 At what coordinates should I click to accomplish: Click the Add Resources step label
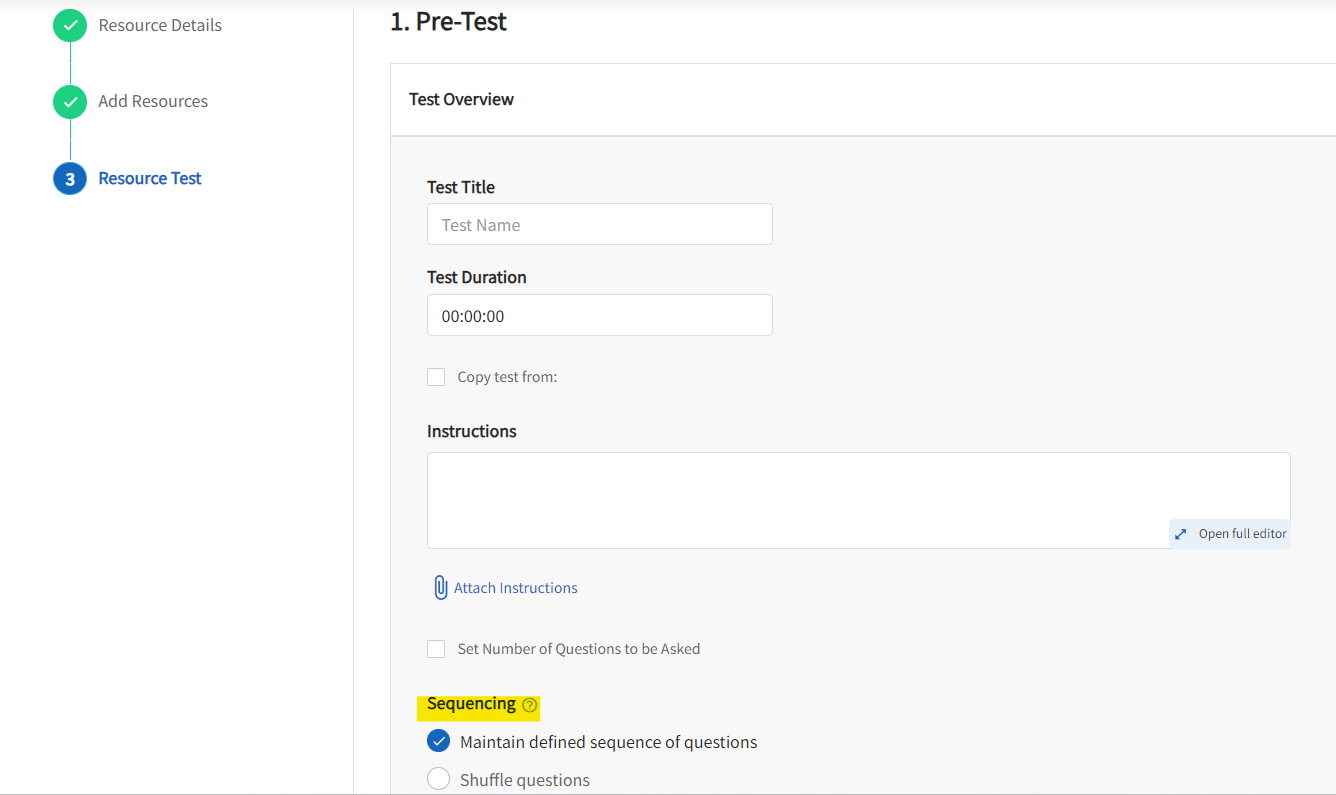(153, 101)
